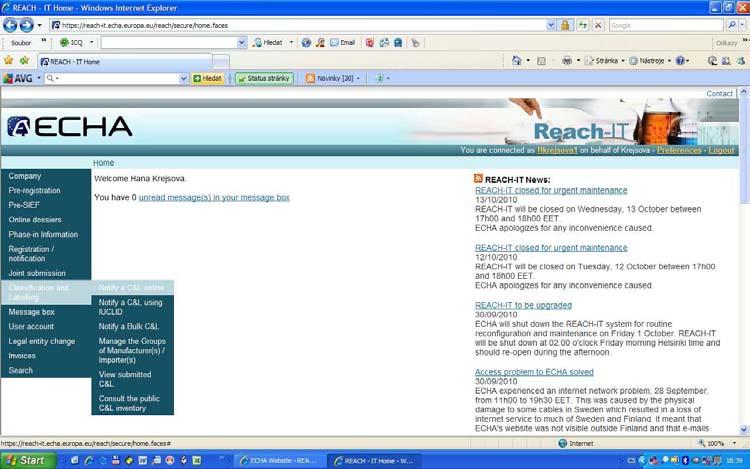Click the blue Help question mark icon

tap(680, 61)
